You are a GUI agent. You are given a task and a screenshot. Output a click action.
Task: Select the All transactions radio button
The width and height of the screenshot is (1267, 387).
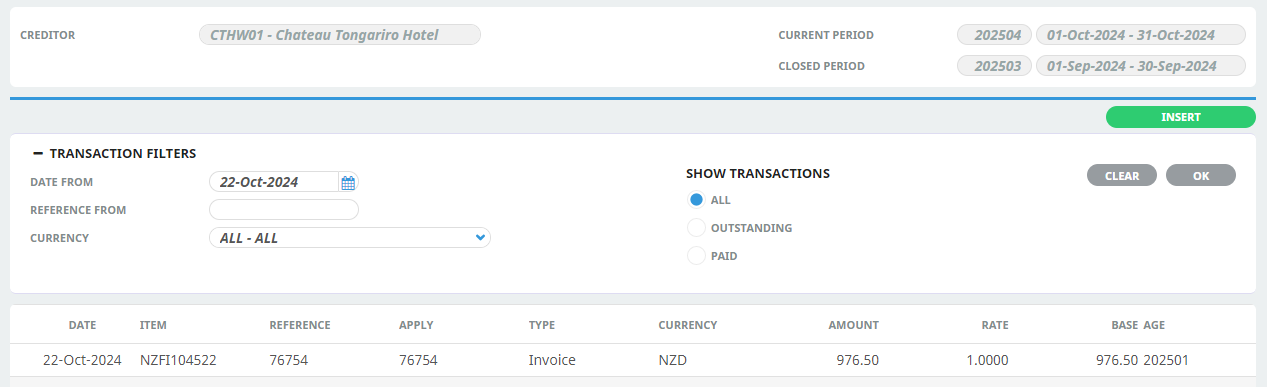(x=697, y=200)
